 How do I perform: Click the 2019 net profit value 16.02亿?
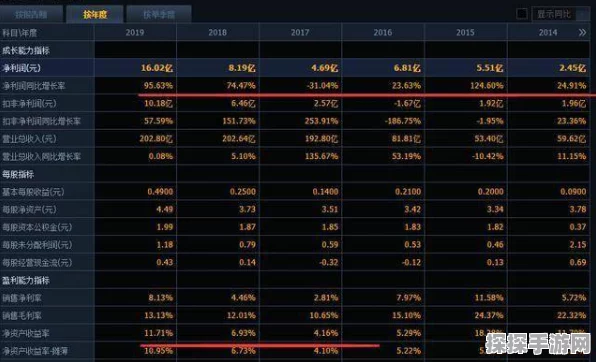click(157, 68)
